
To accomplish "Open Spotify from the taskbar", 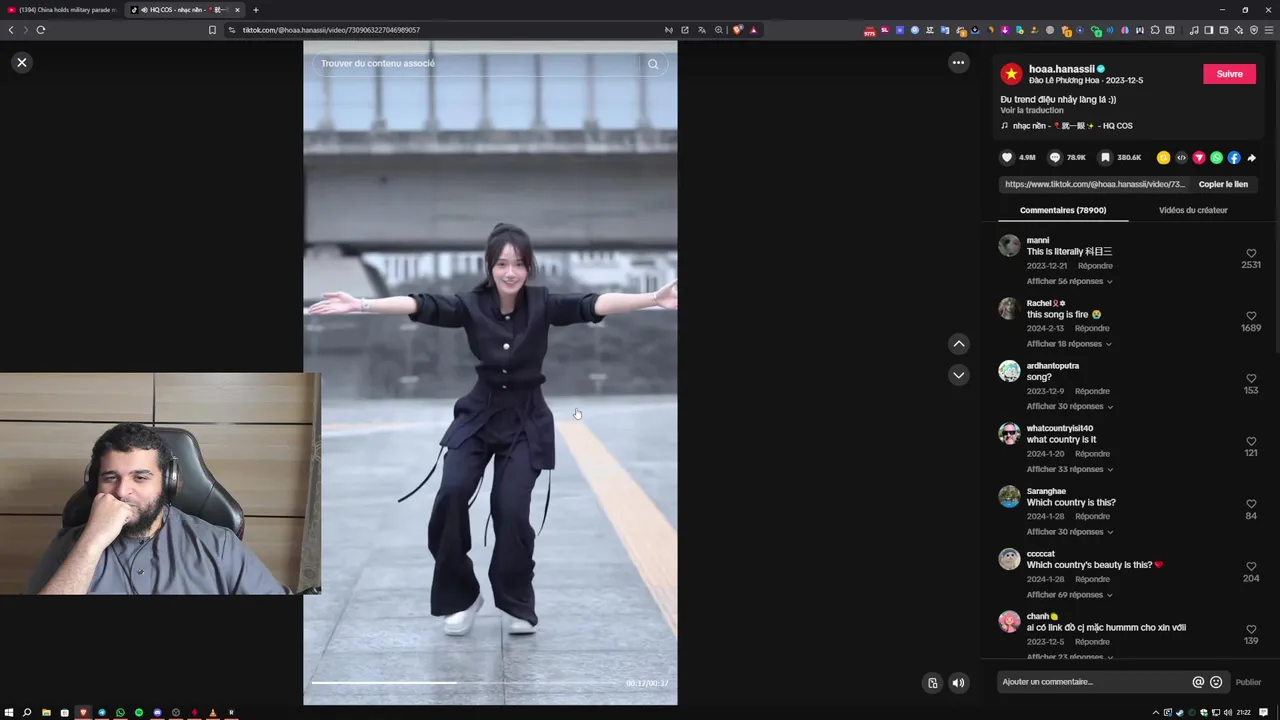I will (139, 712).
